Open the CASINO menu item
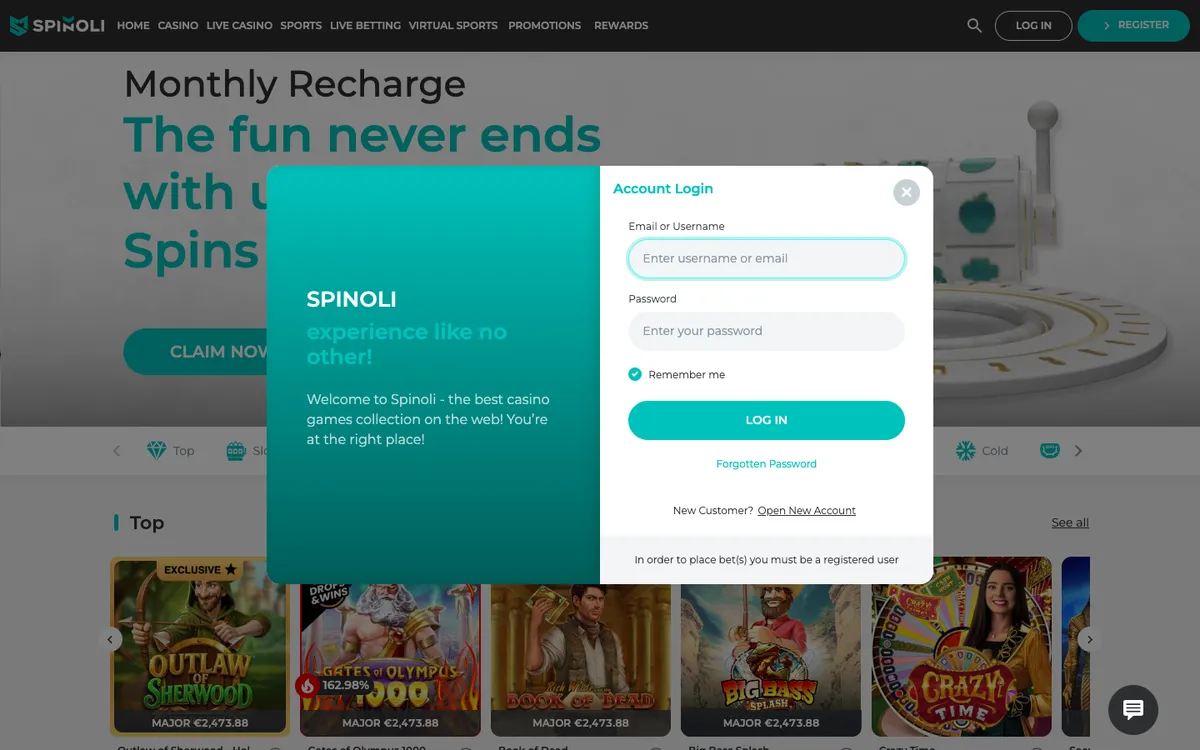This screenshot has width=1200, height=750. 178,26
